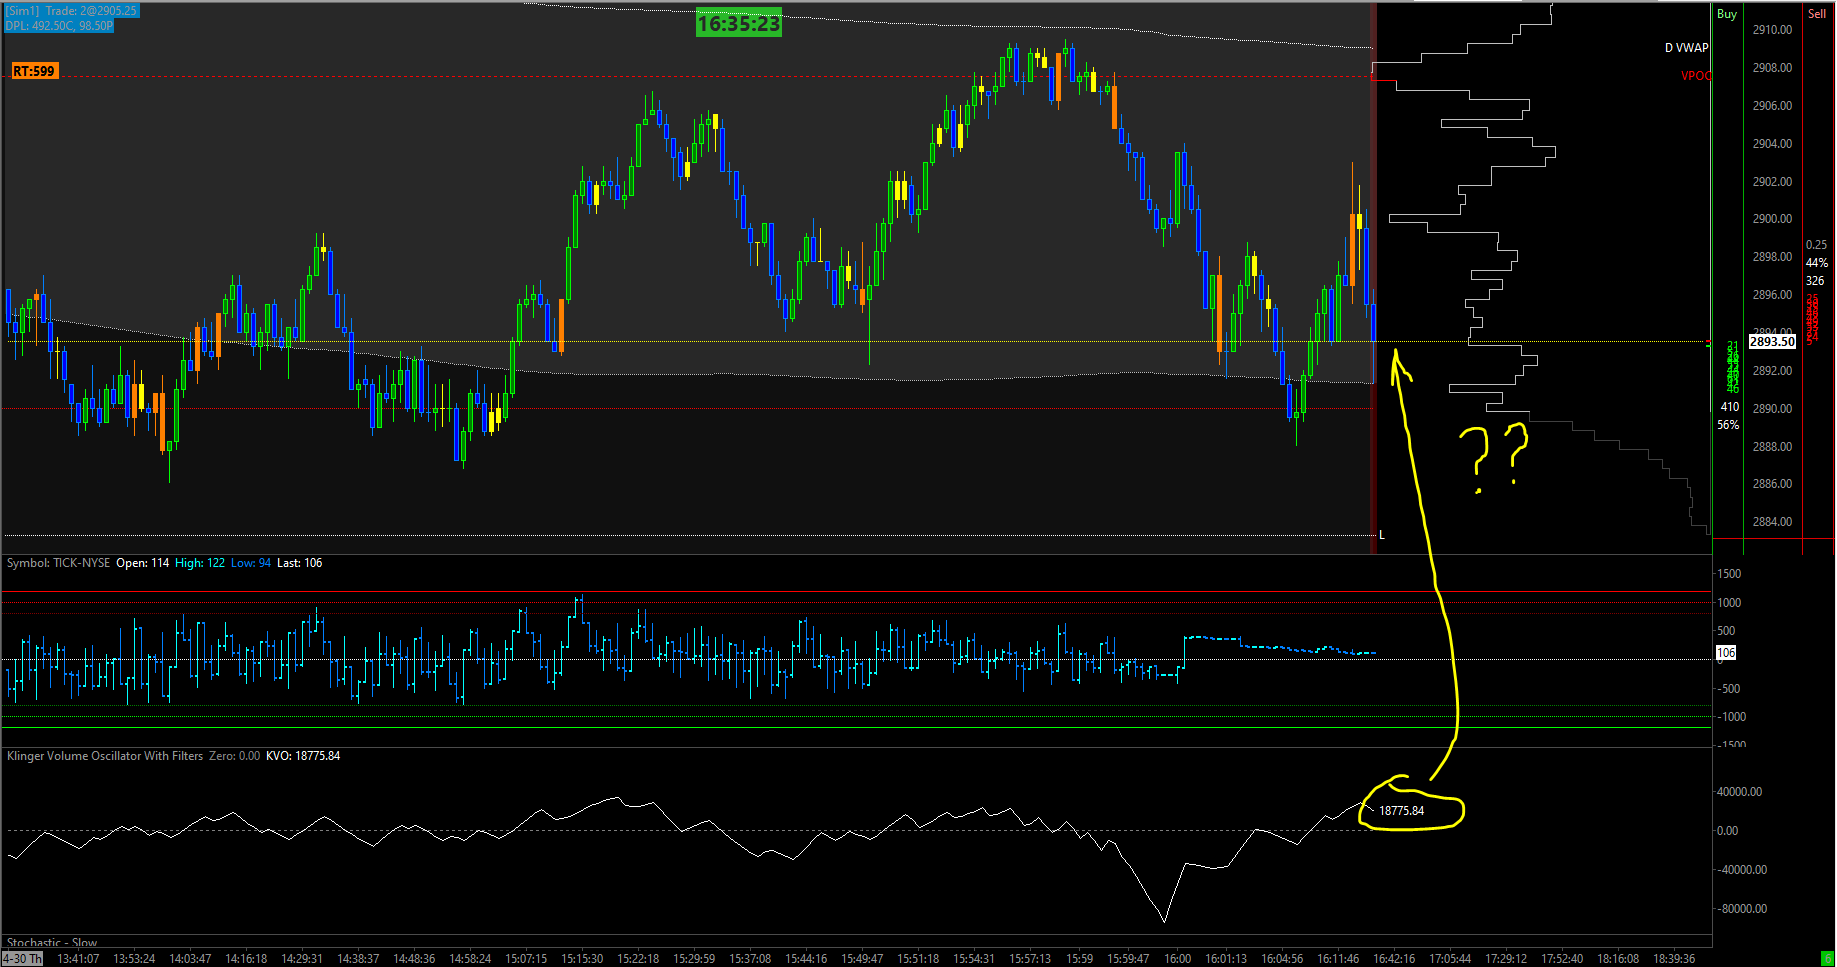Select the Sim1 Trade 2@2905.25 position text
The height and width of the screenshot is (967, 1837).
(72, 11)
